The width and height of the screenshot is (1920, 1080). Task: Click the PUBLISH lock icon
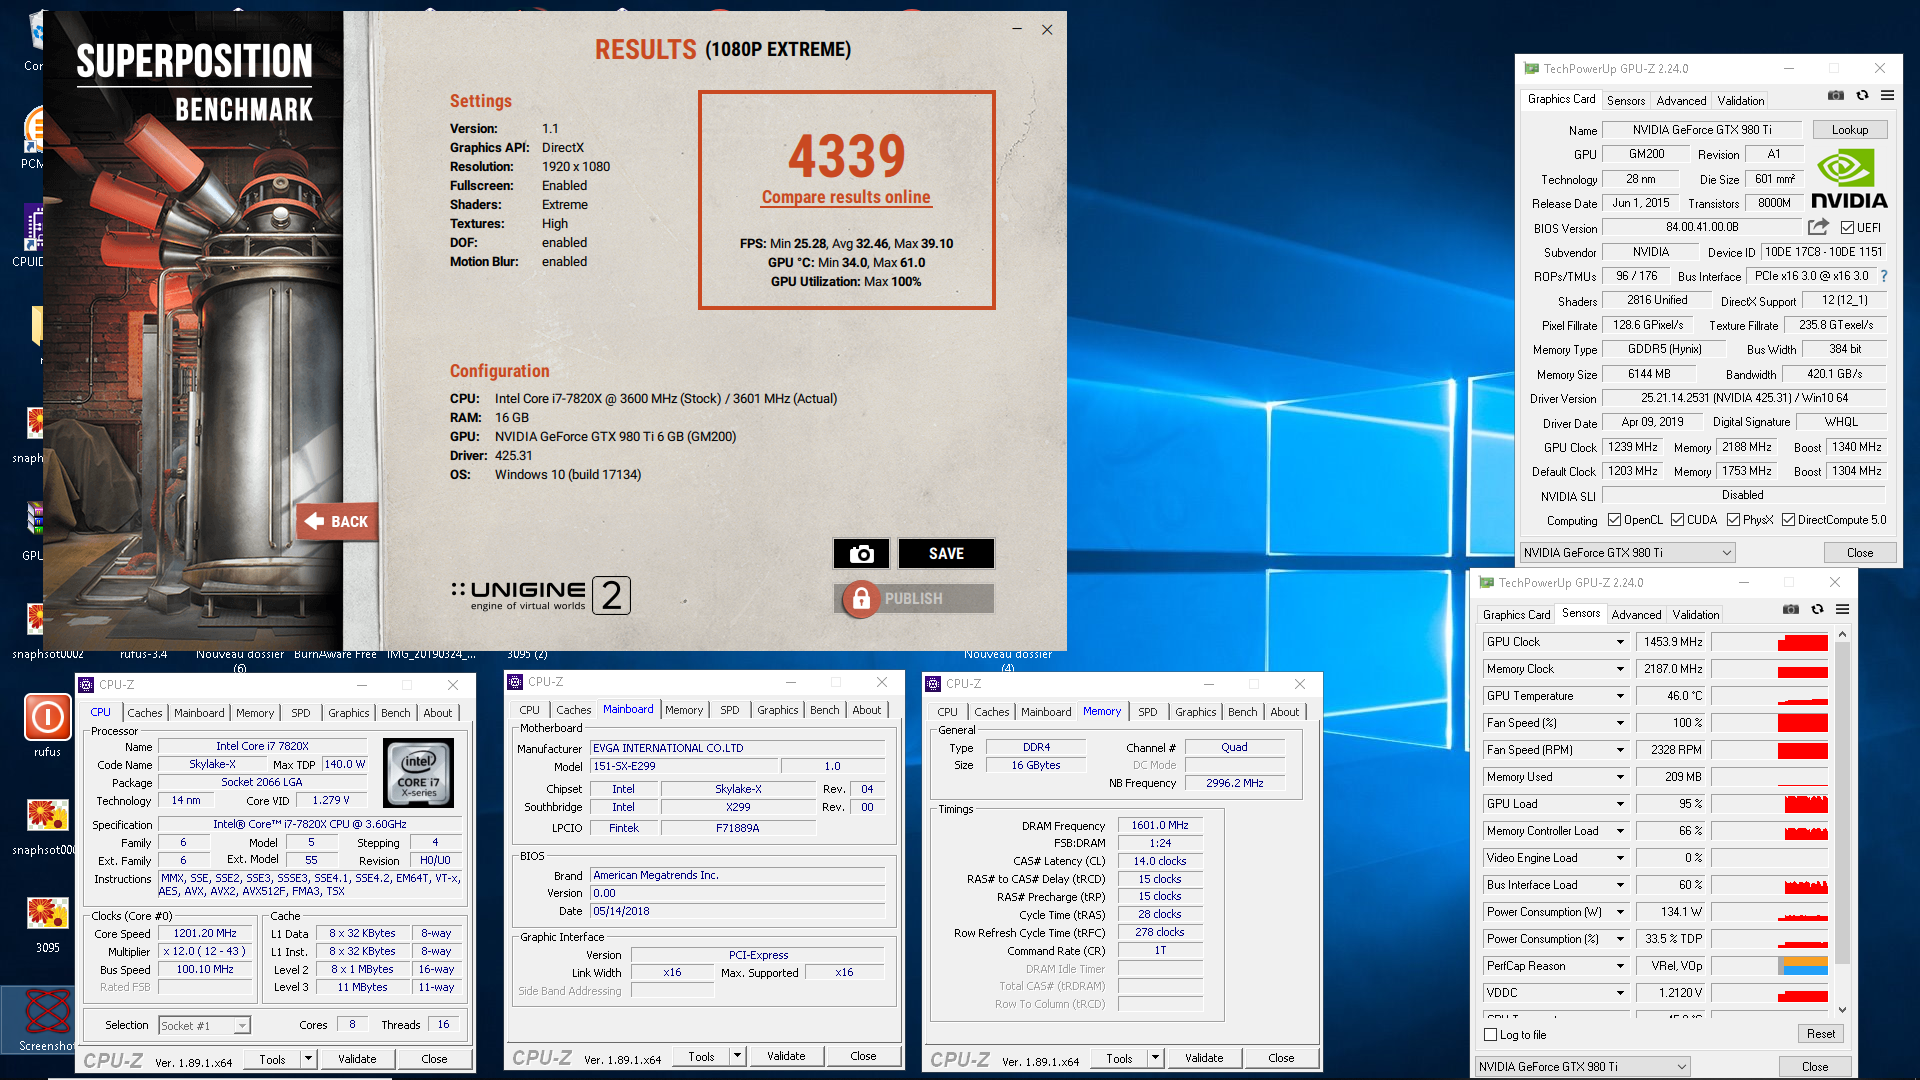[861, 599]
